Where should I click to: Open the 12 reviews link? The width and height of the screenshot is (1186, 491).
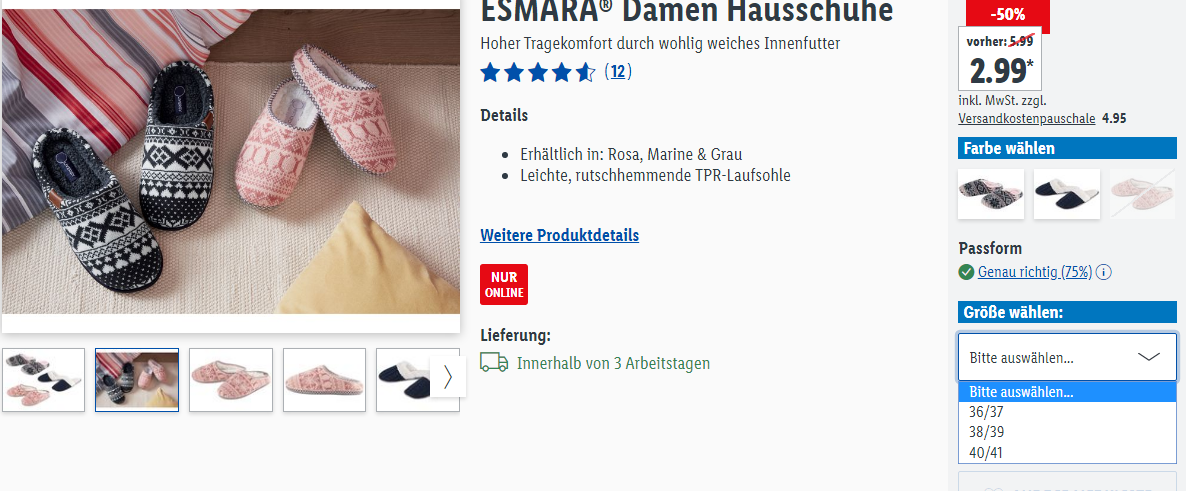(x=618, y=72)
